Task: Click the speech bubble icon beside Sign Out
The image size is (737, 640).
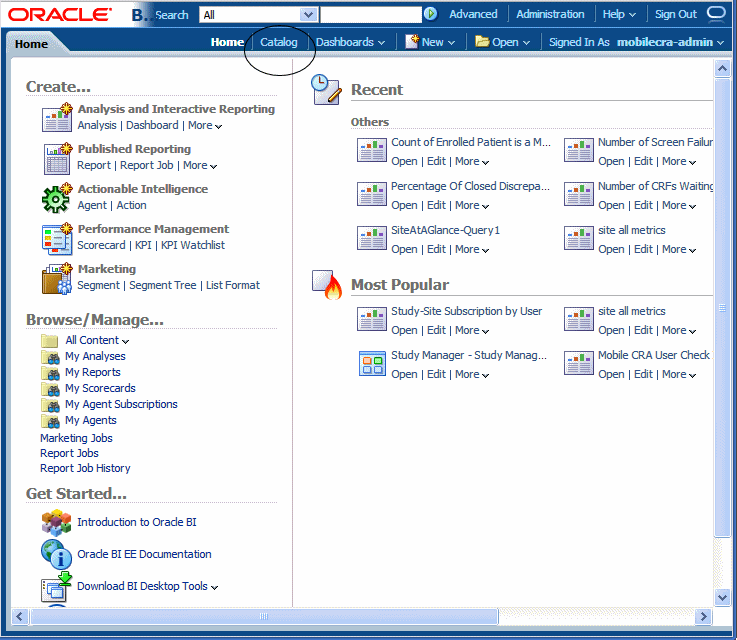Action: [716, 14]
